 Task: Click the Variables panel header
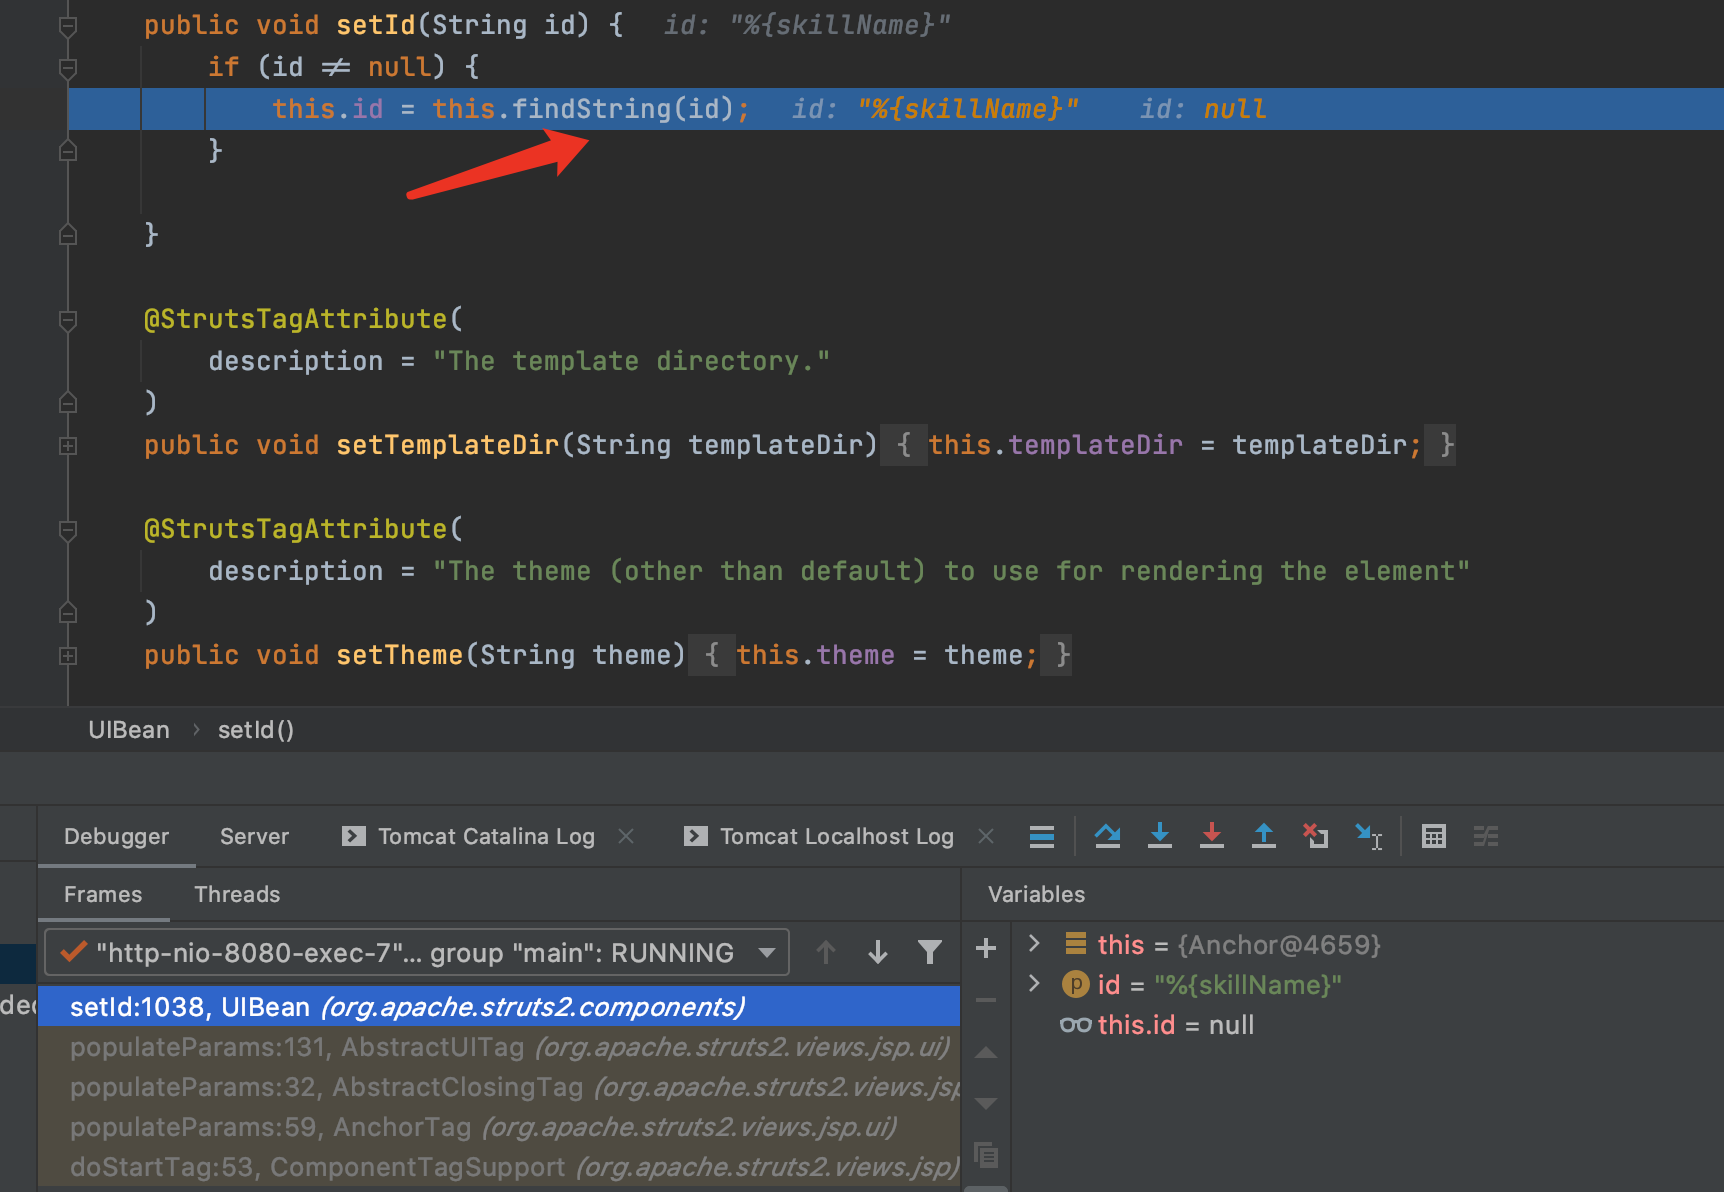coord(1036,894)
